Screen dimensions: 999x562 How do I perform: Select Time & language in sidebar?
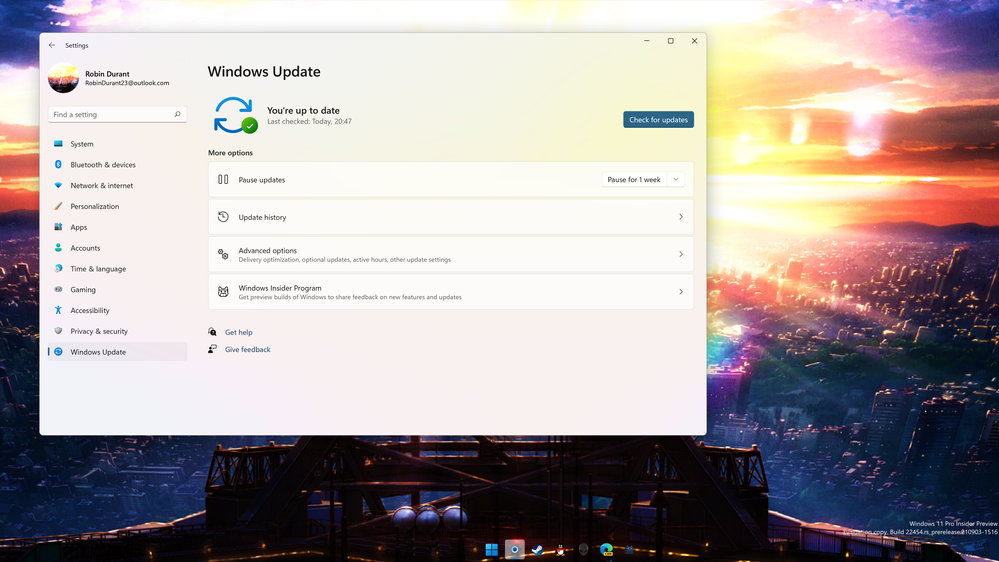(117, 269)
